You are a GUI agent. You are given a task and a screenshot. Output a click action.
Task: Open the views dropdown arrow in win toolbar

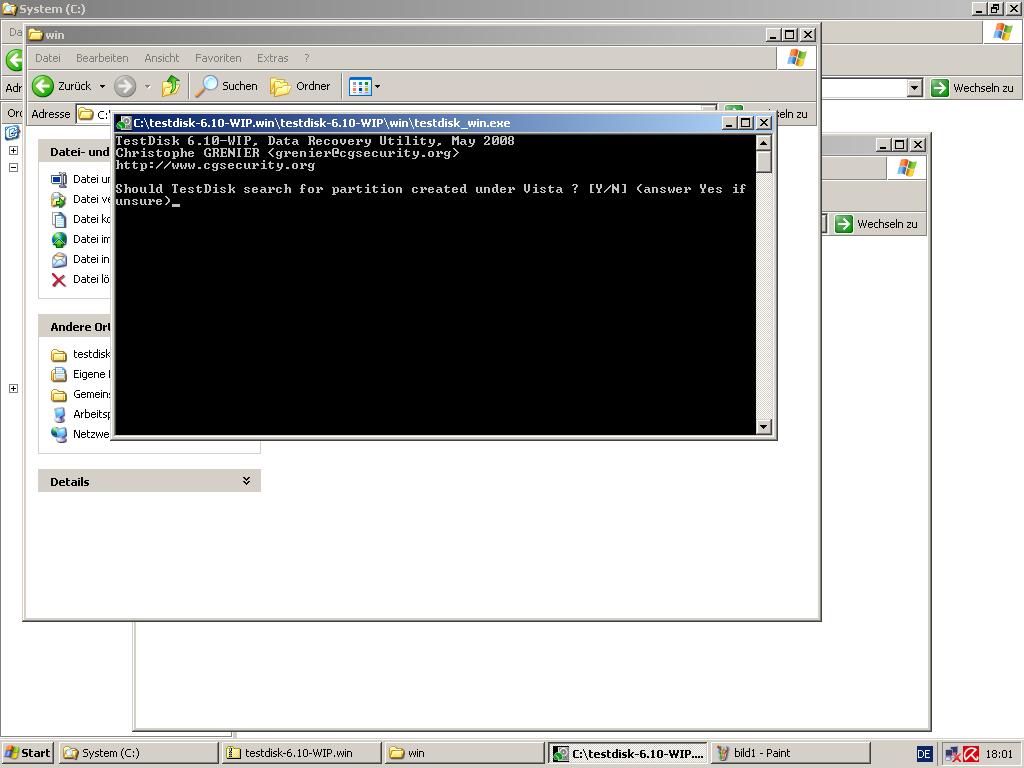pos(377,86)
